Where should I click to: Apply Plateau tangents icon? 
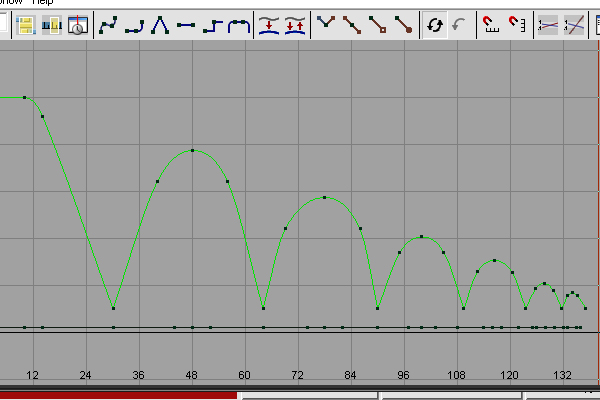click(x=239, y=25)
